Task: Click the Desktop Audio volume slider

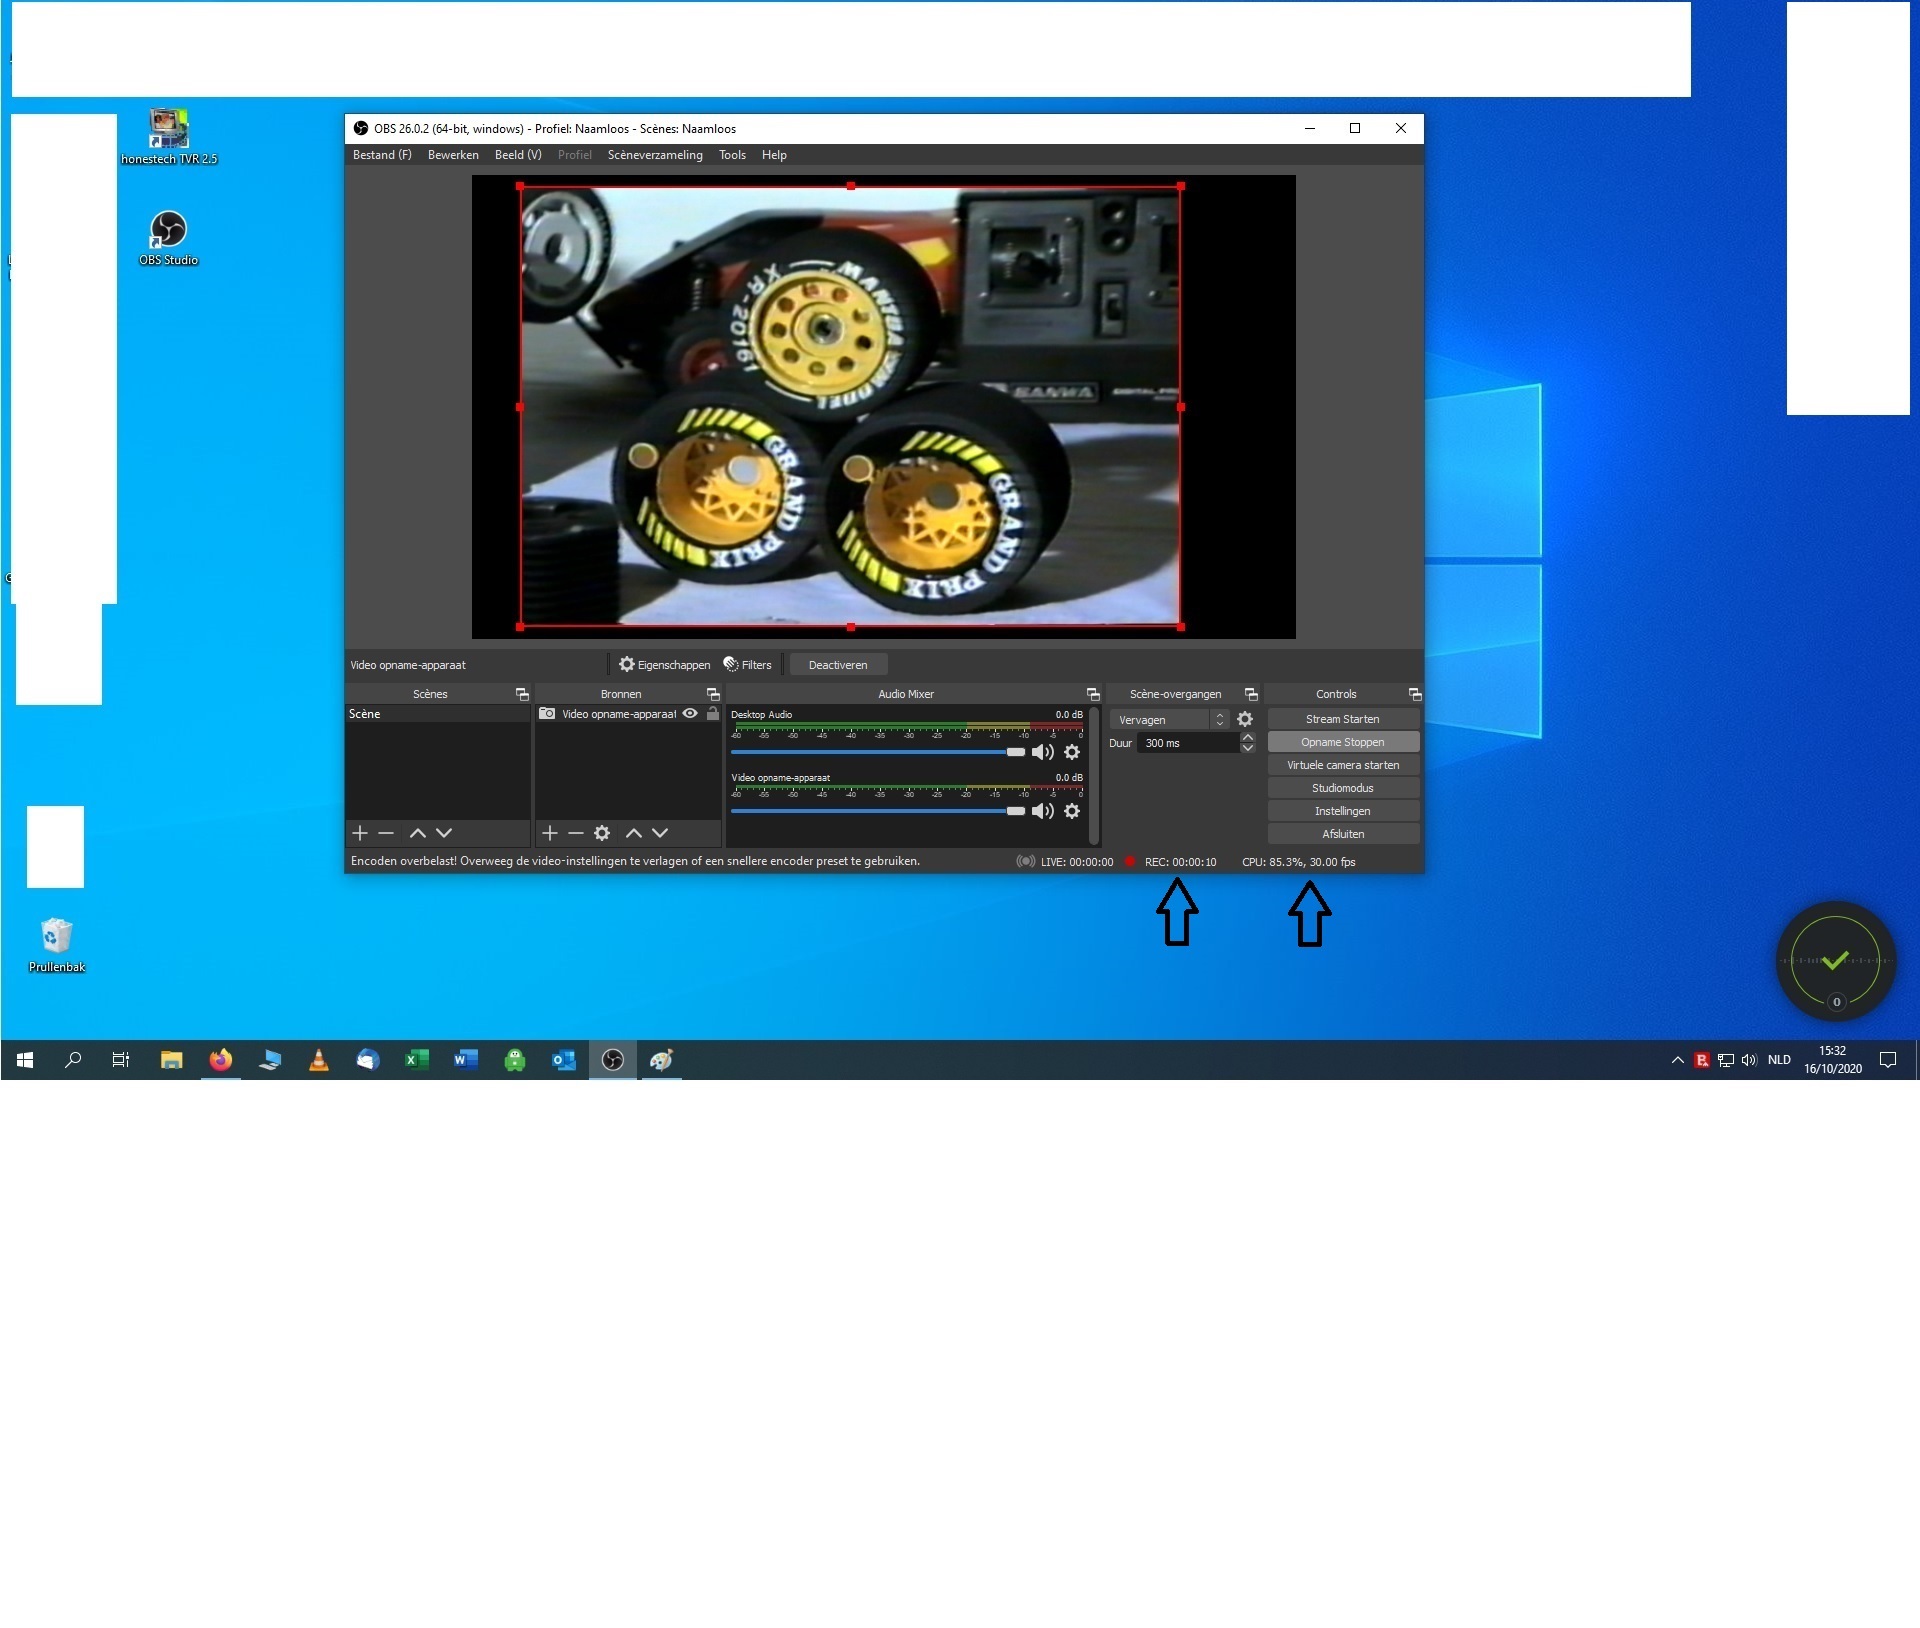Action: pyautogui.click(x=870, y=752)
